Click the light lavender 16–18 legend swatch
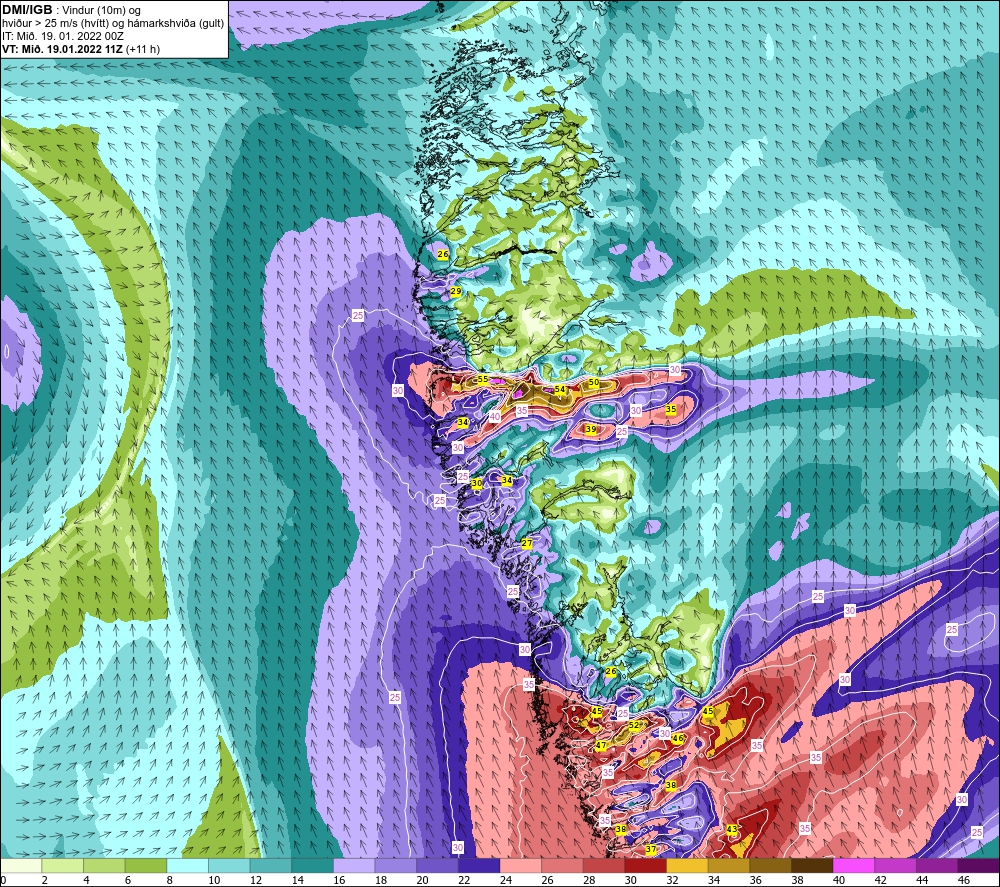This screenshot has width=1000, height=887. click(x=354, y=866)
